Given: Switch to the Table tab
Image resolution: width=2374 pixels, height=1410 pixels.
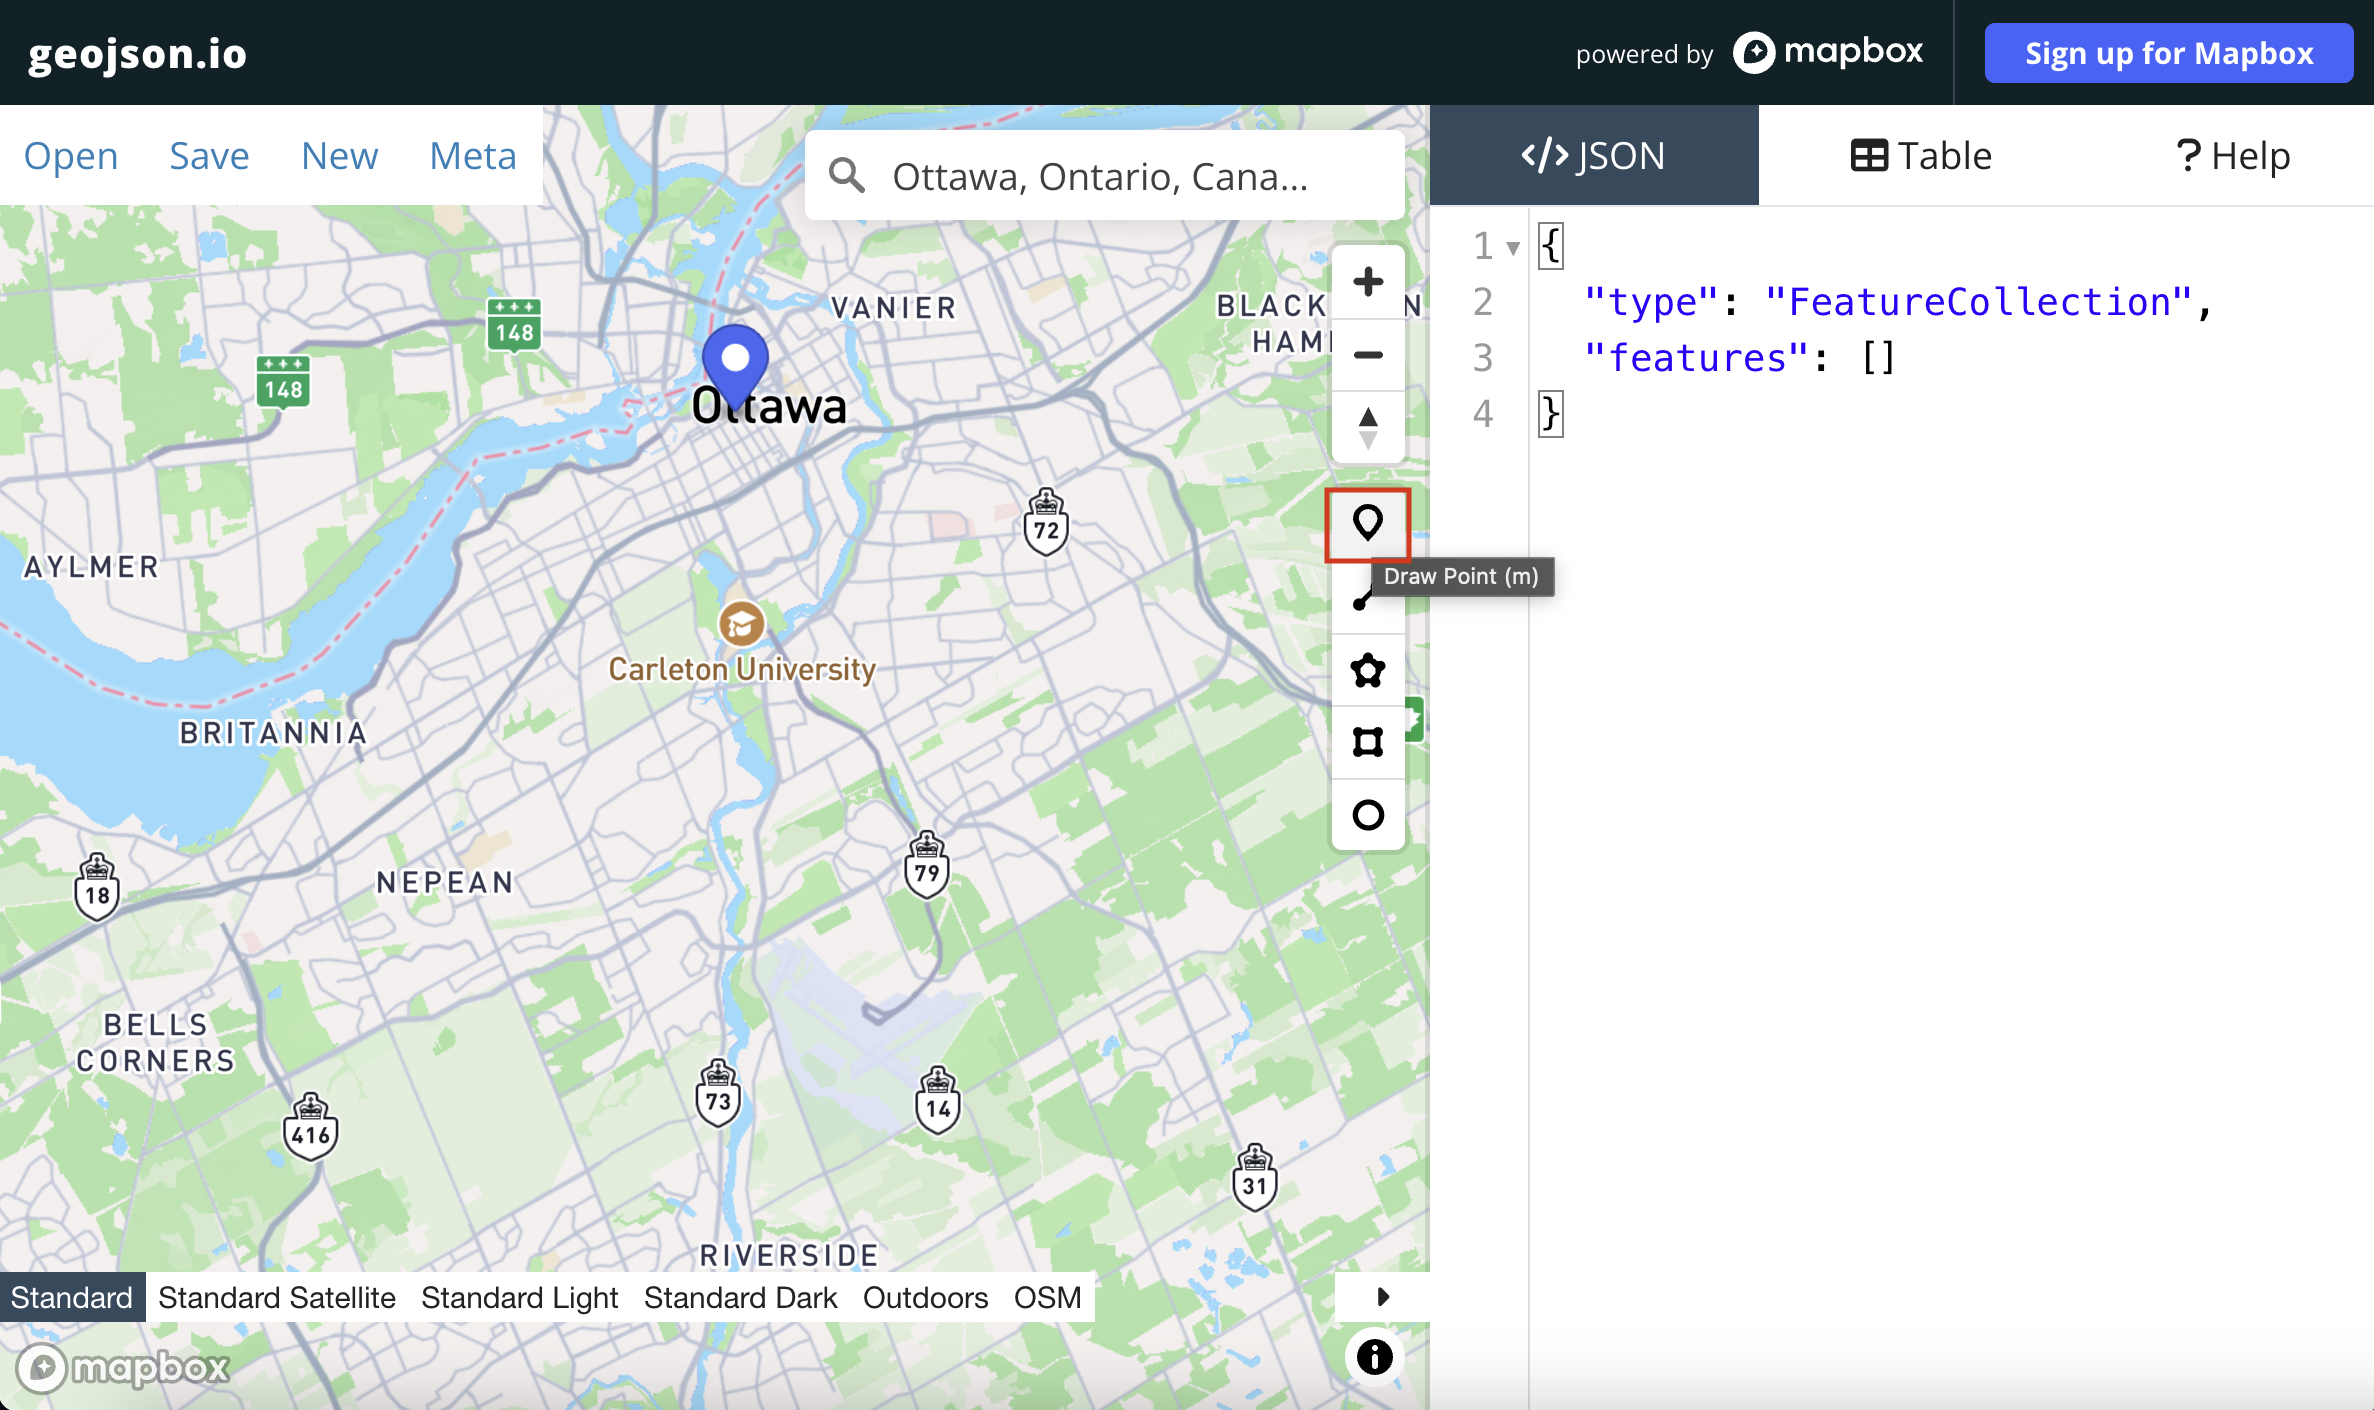Looking at the screenshot, I should 1920,156.
